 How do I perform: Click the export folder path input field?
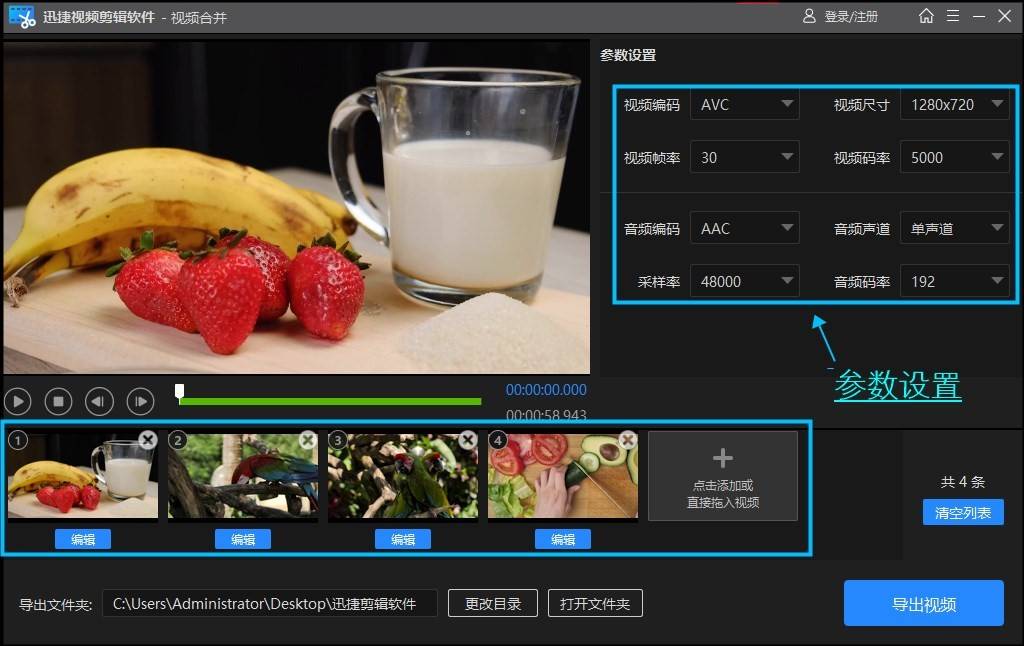pos(270,603)
